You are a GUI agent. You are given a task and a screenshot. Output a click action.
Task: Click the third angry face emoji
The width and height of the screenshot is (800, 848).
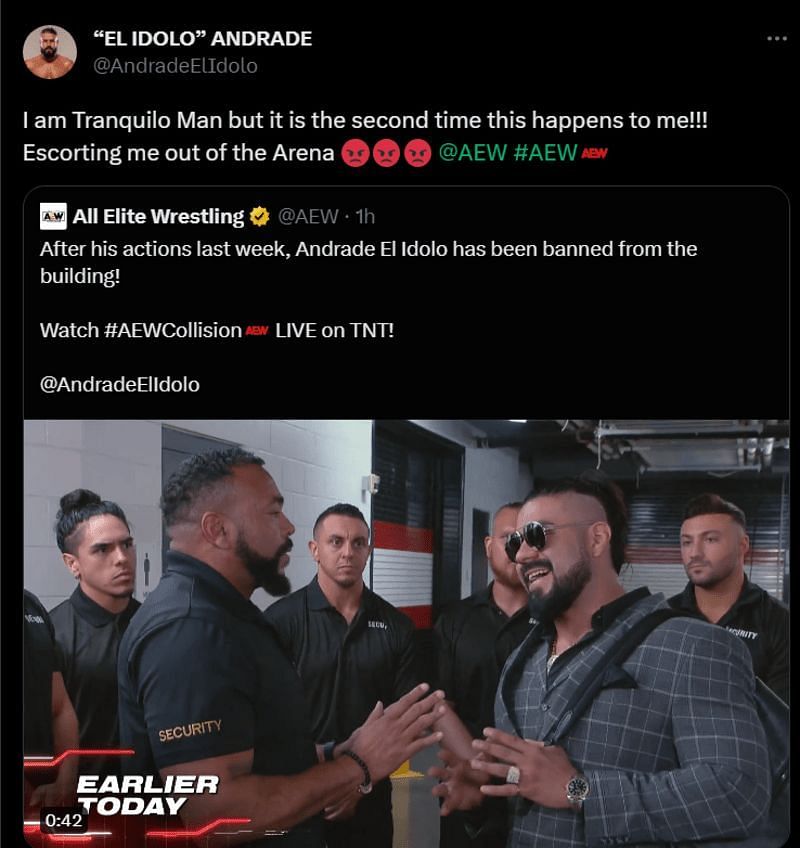pos(418,153)
